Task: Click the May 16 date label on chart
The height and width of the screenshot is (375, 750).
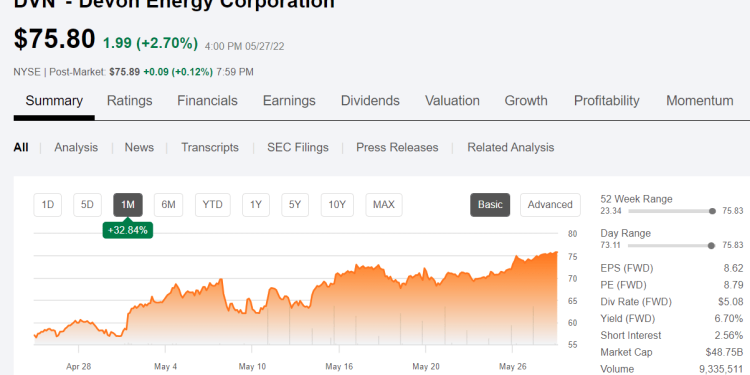Action: [x=339, y=367]
